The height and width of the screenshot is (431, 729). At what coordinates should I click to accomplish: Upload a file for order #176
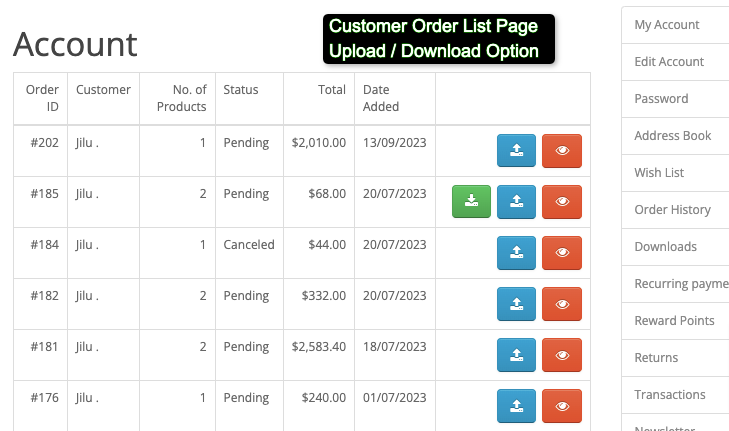pos(516,406)
